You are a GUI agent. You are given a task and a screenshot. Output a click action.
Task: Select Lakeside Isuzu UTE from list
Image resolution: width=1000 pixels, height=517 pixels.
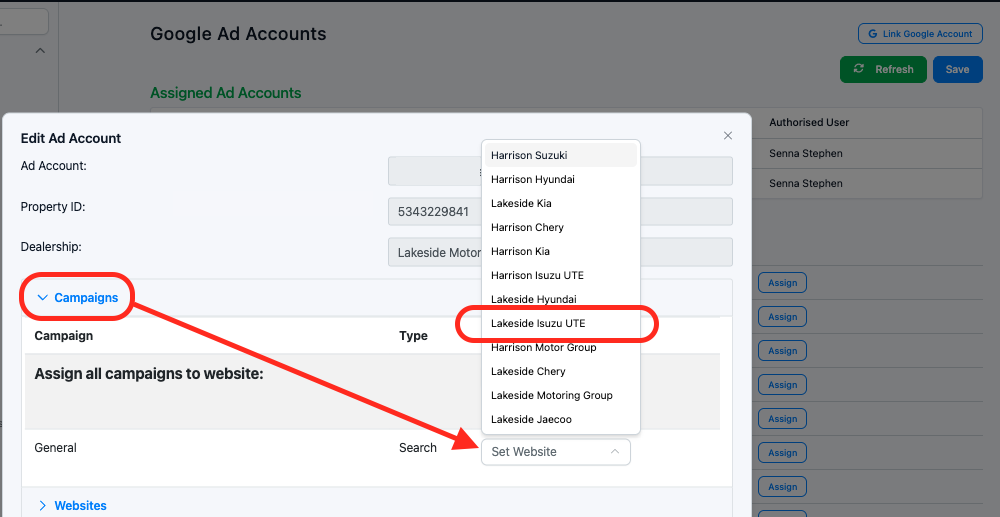pyautogui.click(x=538, y=324)
